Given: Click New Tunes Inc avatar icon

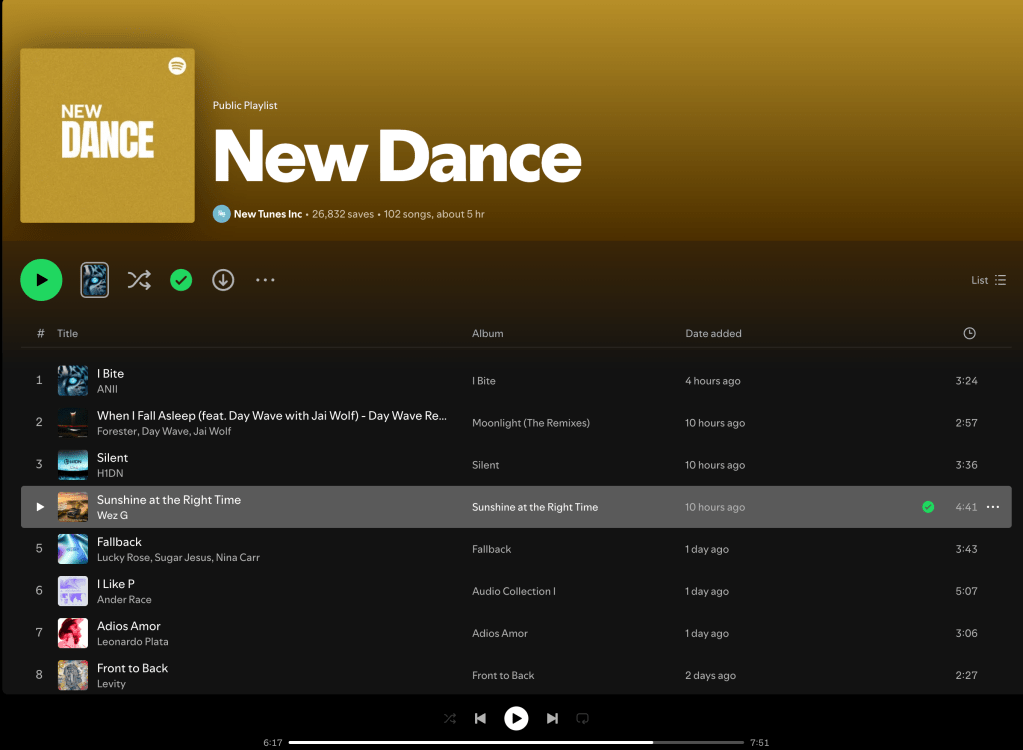Looking at the screenshot, I should click(x=222, y=214).
